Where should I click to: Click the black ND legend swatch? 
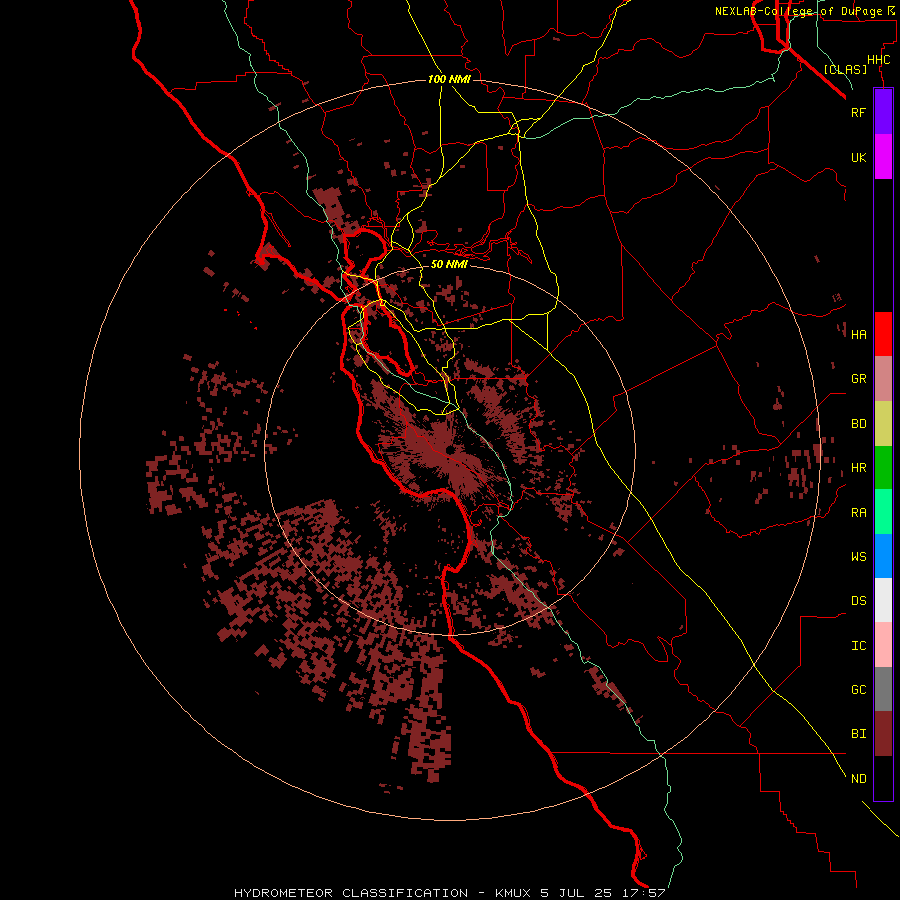tap(883, 778)
